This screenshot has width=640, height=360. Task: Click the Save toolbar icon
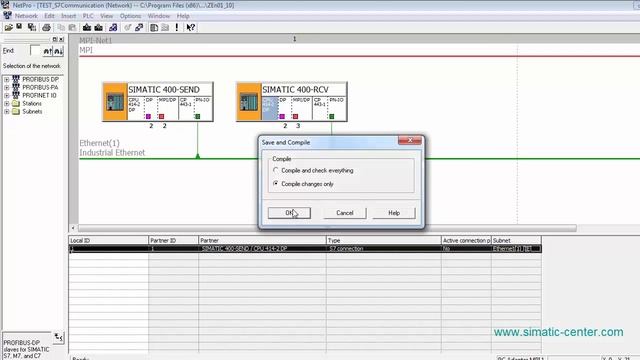click(19, 27)
